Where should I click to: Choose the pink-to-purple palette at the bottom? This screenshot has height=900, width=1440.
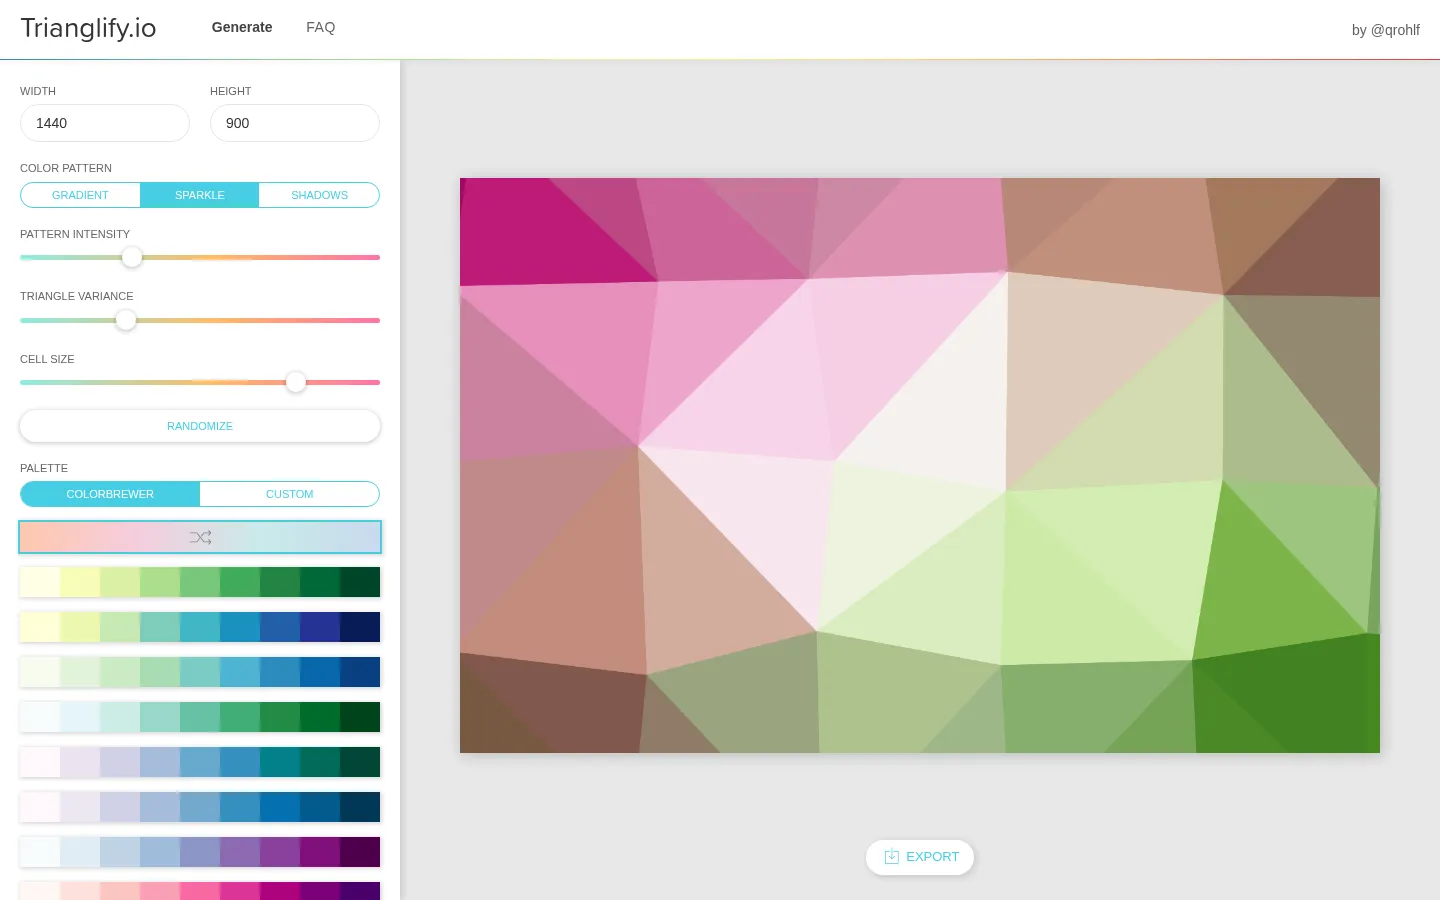[200, 891]
